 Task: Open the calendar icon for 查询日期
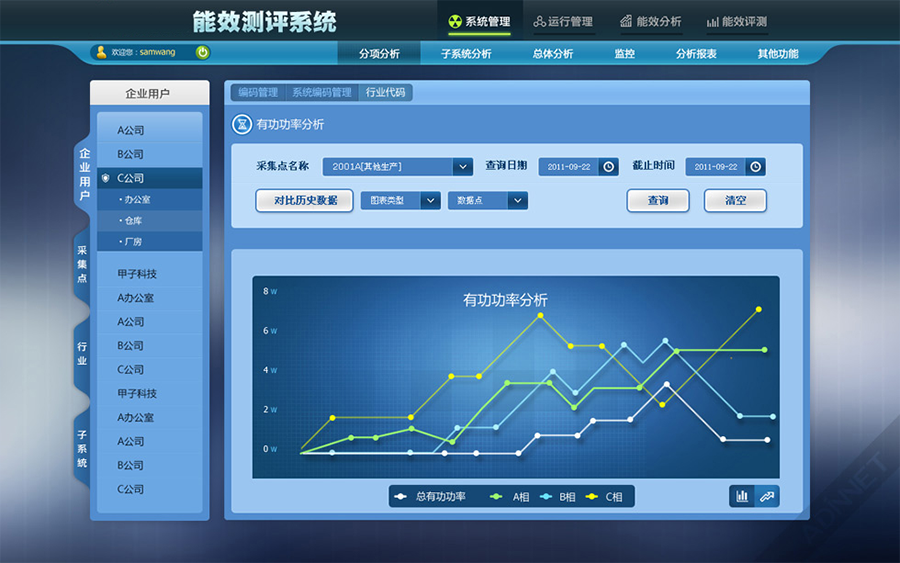tap(608, 167)
